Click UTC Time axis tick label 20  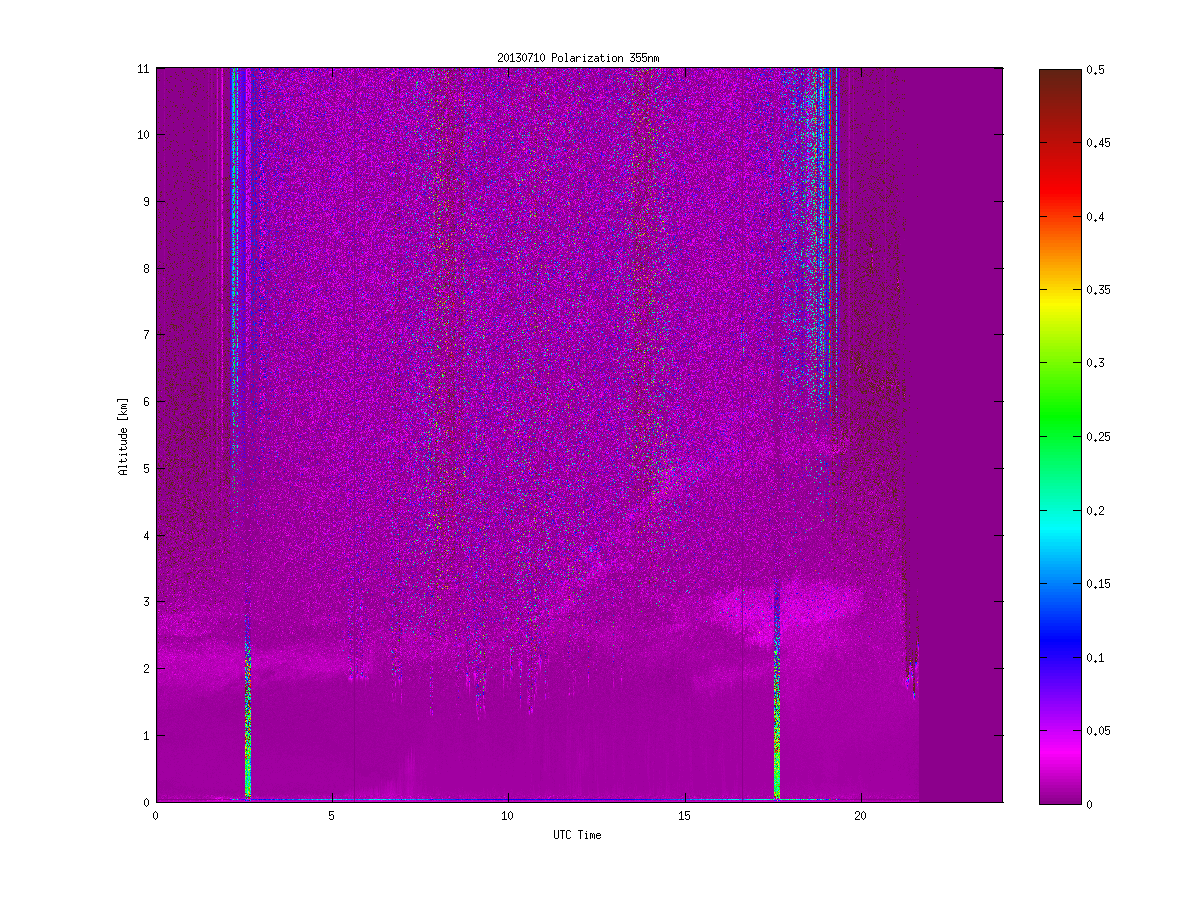[x=860, y=815]
